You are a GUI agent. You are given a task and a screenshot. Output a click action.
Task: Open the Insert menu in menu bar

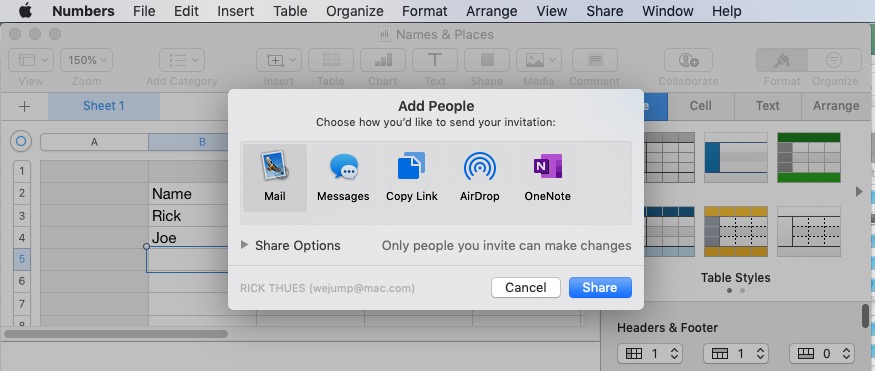(236, 11)
